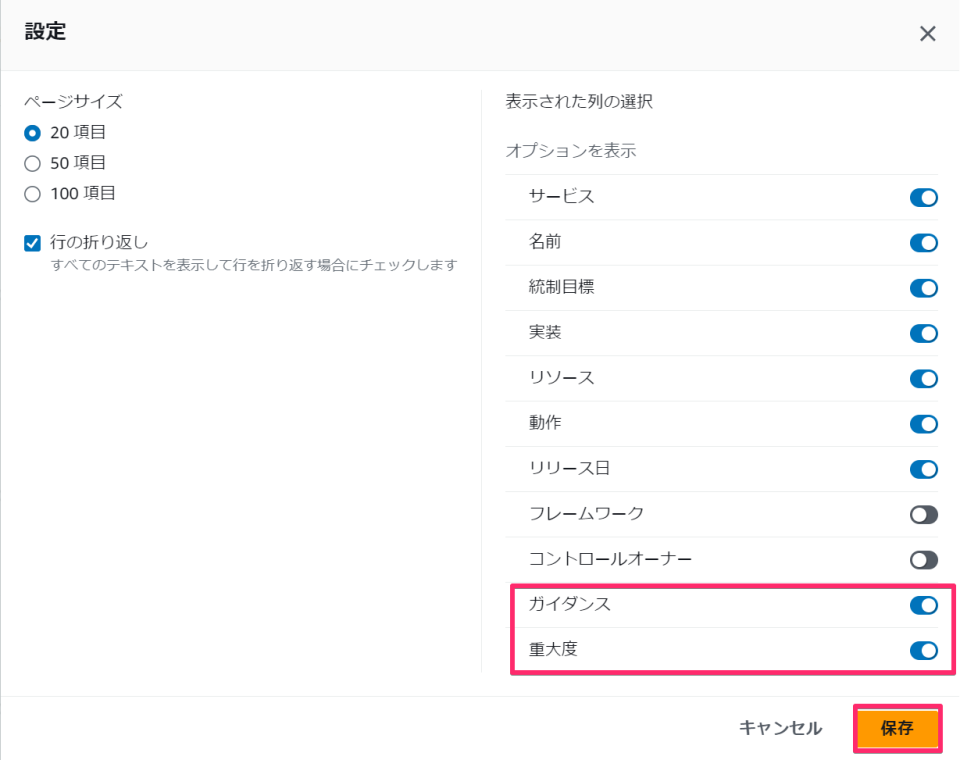
Task: Switch off the リソース column toggle
Action: coord(923,379)
